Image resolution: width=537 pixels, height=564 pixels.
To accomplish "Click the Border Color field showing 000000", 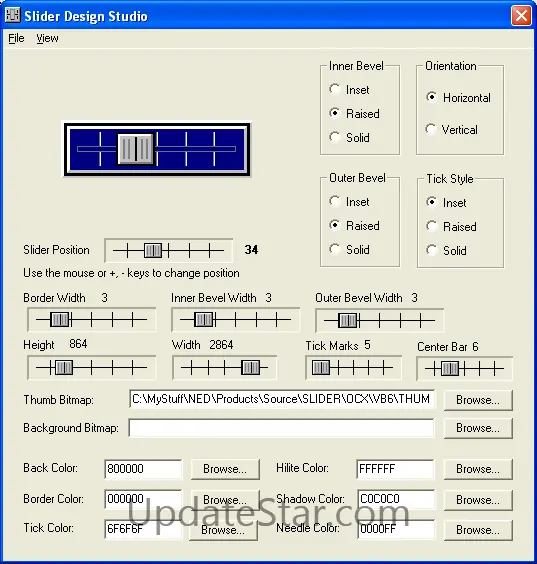I will click(x=143, y=499).
